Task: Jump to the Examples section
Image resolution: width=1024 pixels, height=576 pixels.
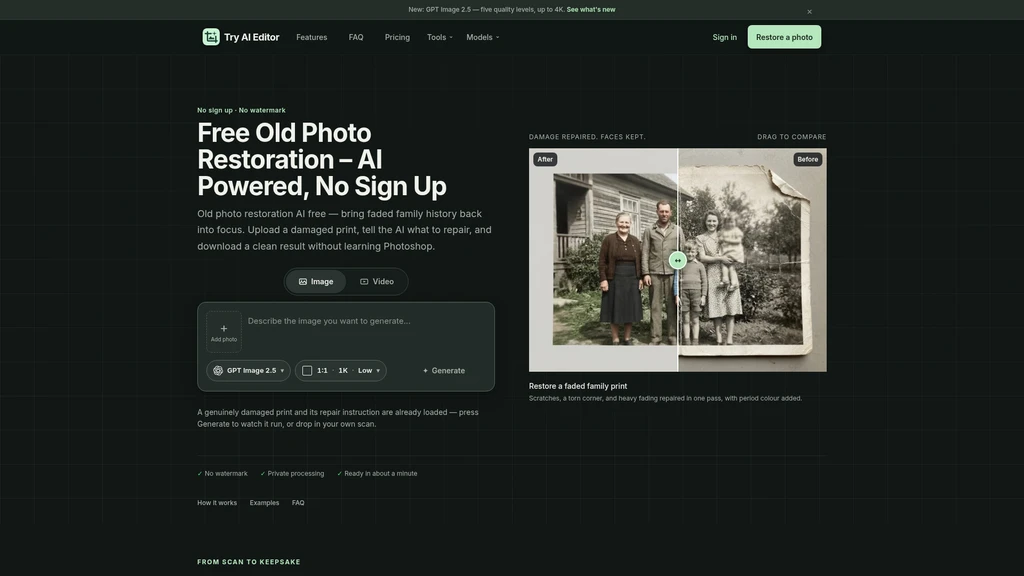Action: [x=264, y=503]
